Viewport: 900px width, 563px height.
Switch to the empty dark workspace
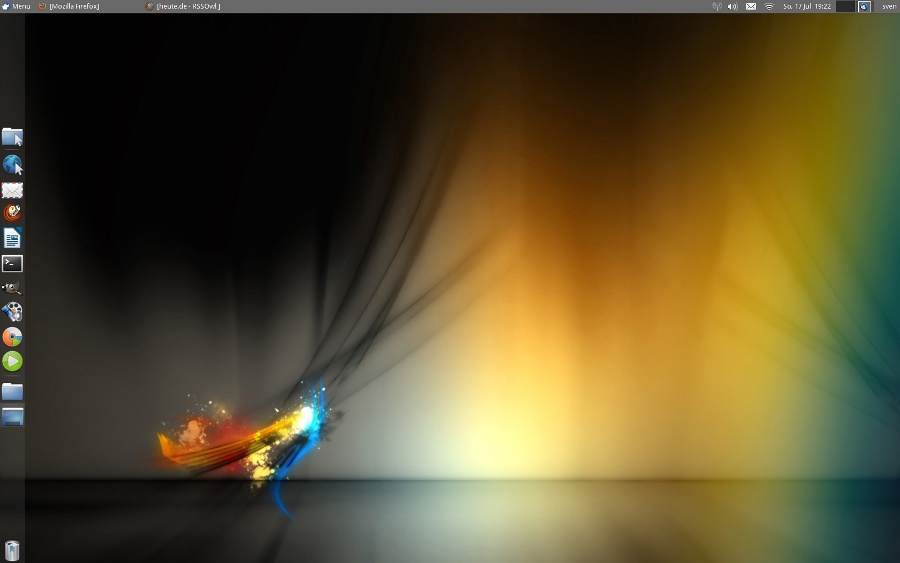pos(845,6)
